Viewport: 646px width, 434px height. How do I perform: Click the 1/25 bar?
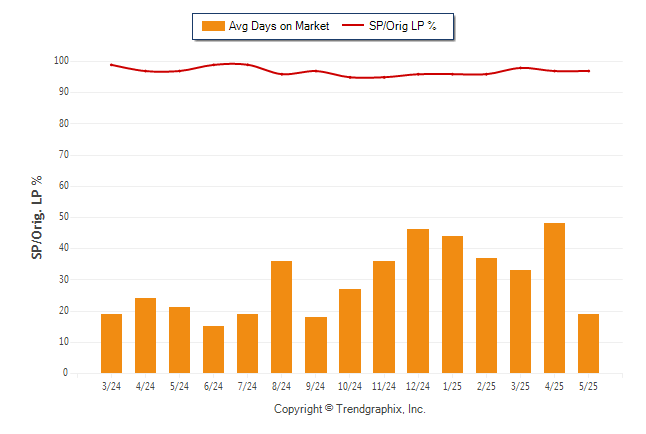452,305
